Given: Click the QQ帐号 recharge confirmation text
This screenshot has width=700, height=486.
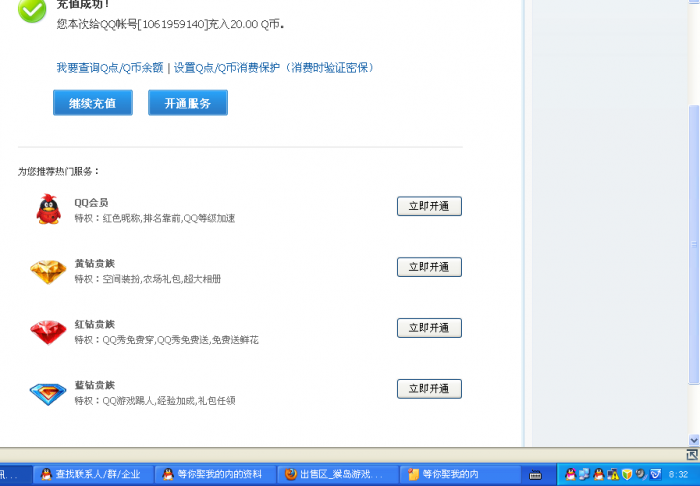Looking at the screenshot, I should point(171,24).
